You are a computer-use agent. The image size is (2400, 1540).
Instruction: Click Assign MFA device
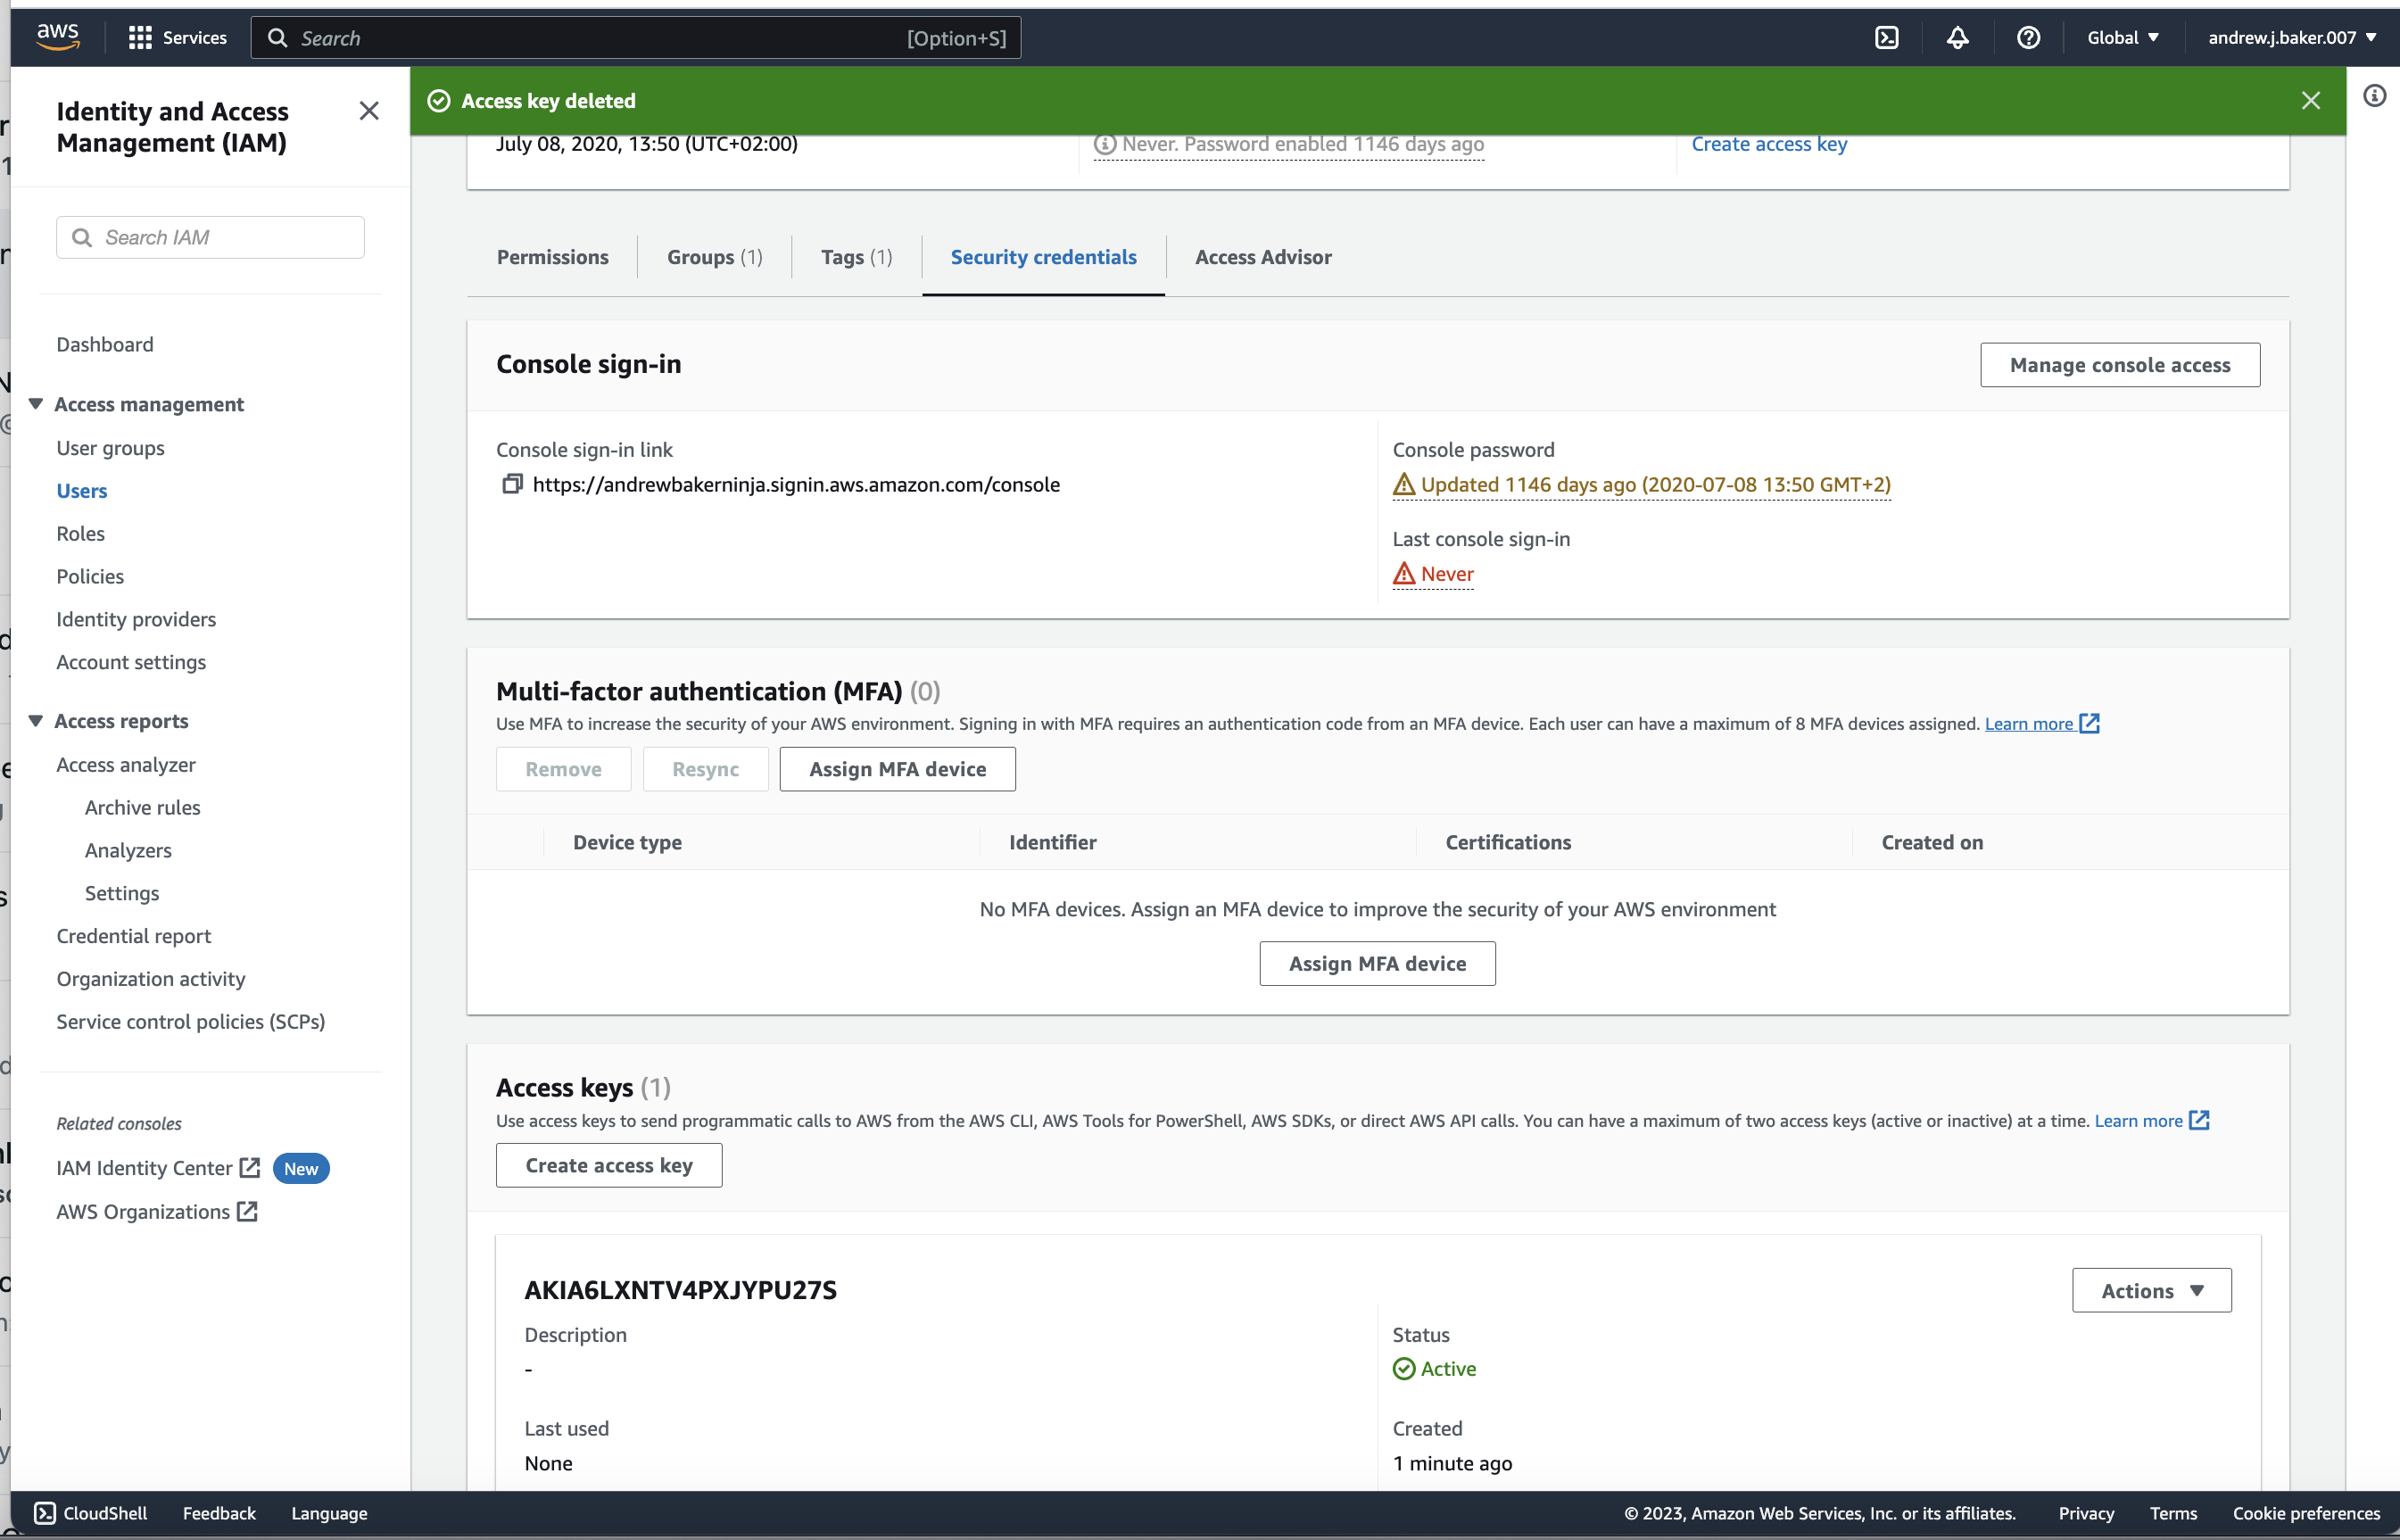coord(897,769)
